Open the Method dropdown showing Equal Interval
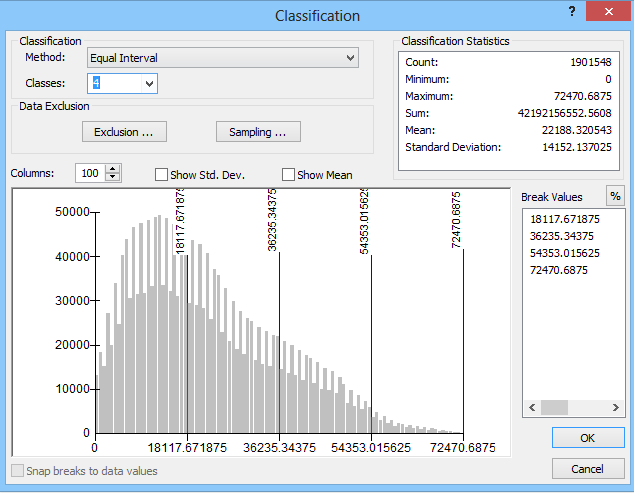This screenshot has width=634, height=493. point(222,58)
